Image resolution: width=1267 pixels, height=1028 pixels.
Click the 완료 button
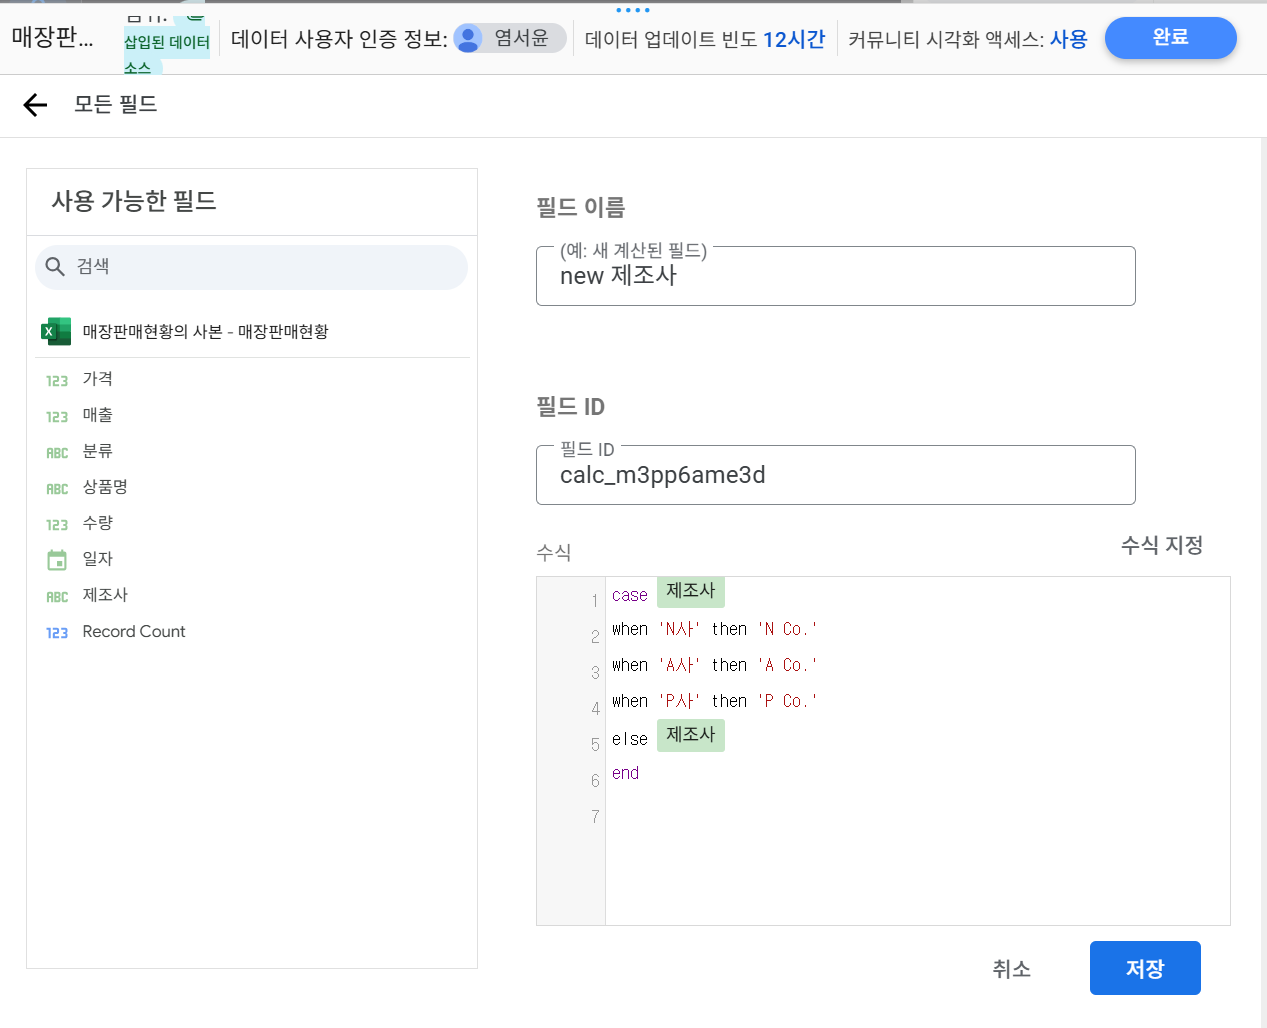coord(1170,38)
